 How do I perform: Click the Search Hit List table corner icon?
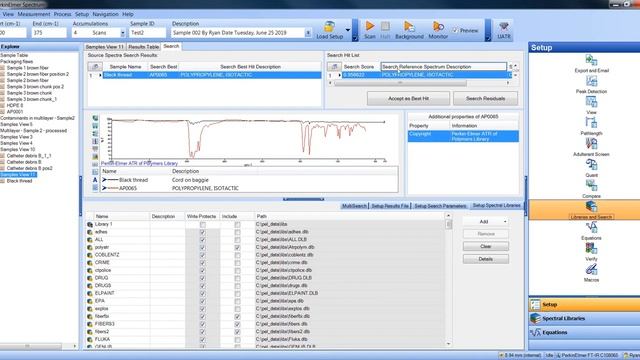(334, 67)
